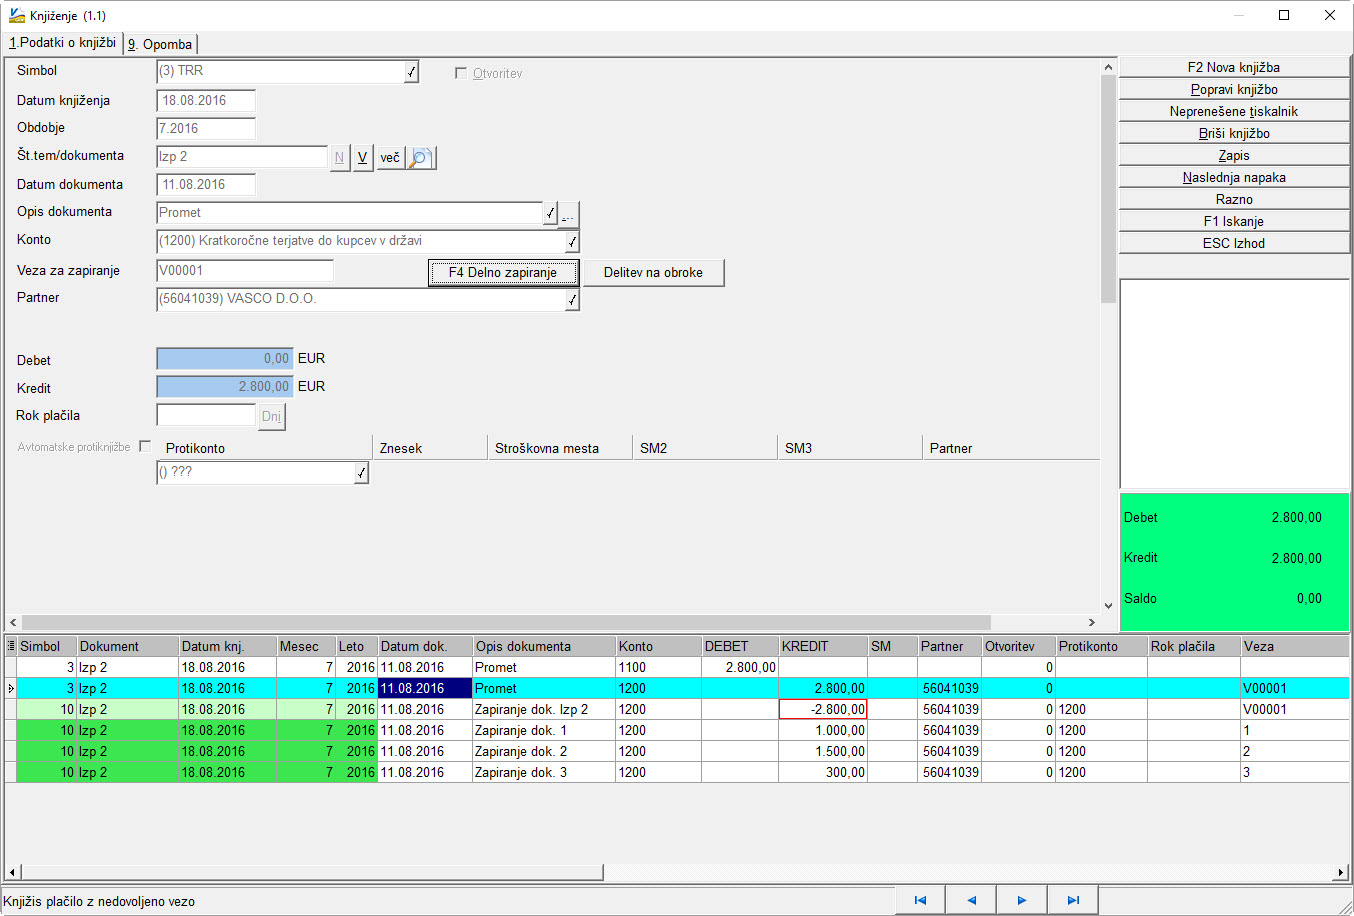This screenshot has width=1354, height=916.
Task: Open the Protikonto ??? dropdown
Action: (361, 473)
